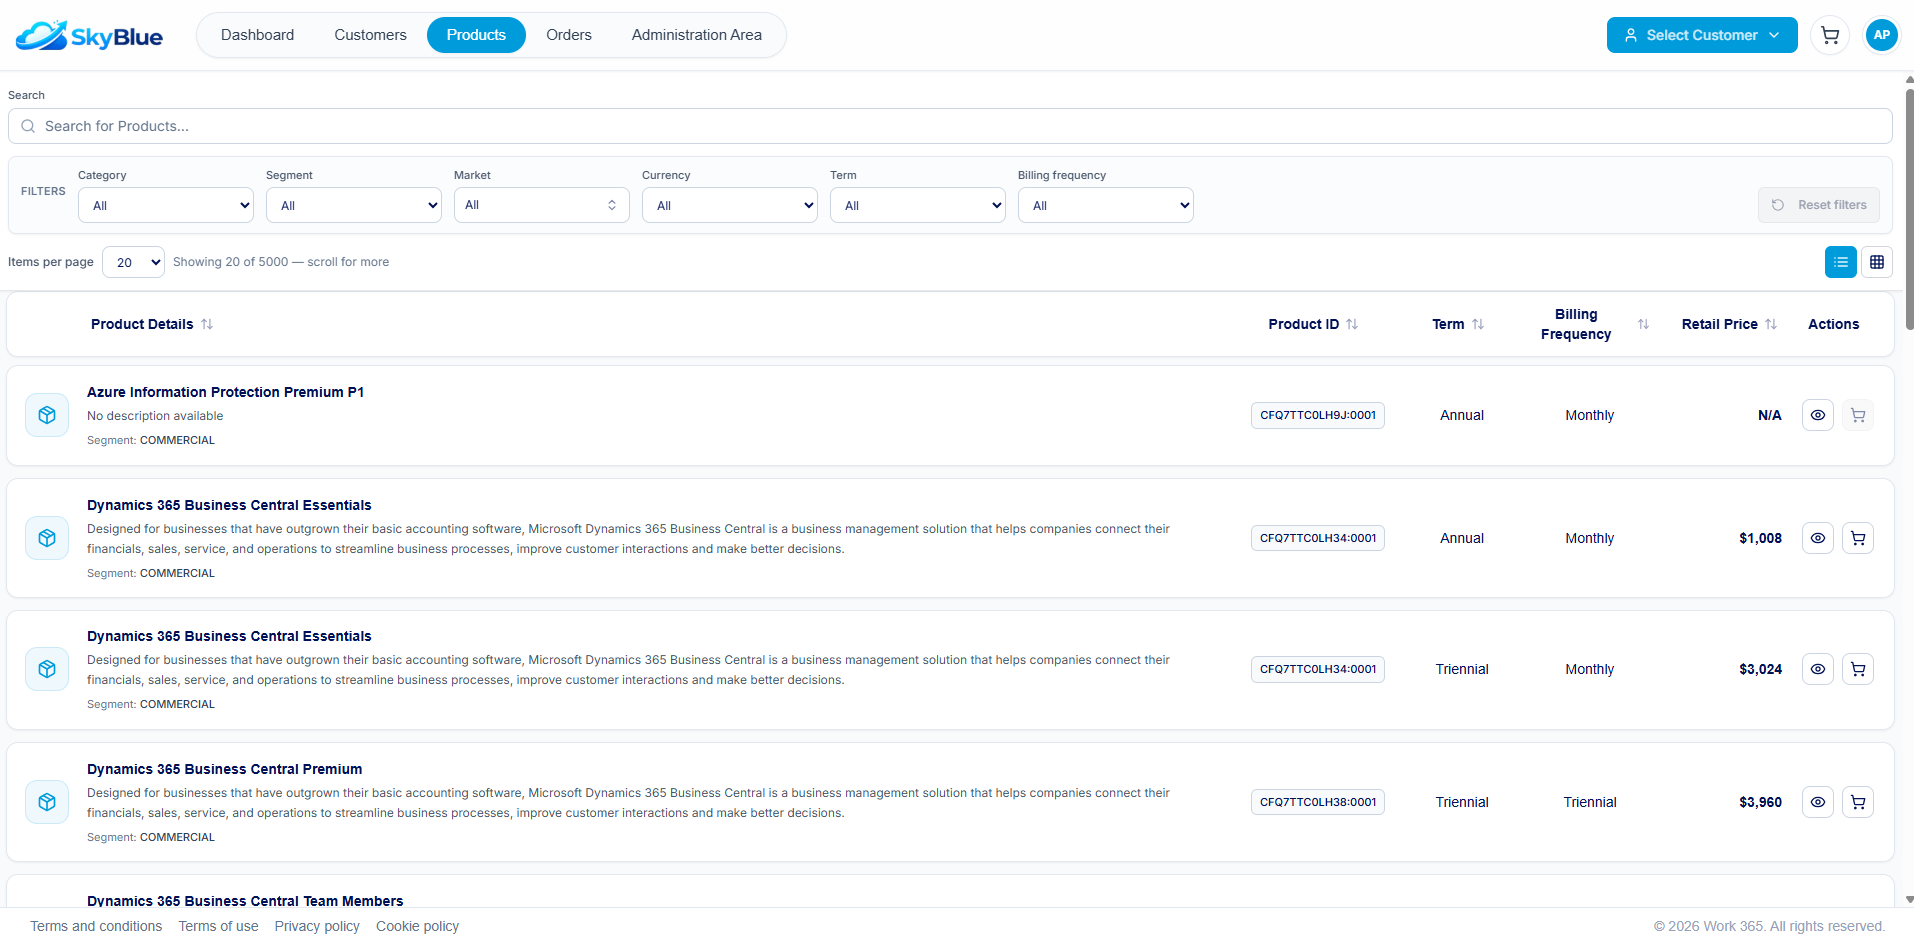Image resolution: width=1914 pixels, height=943 pixels.
Task: View details of Business Central Premium
Action: tap(1817, 802)
